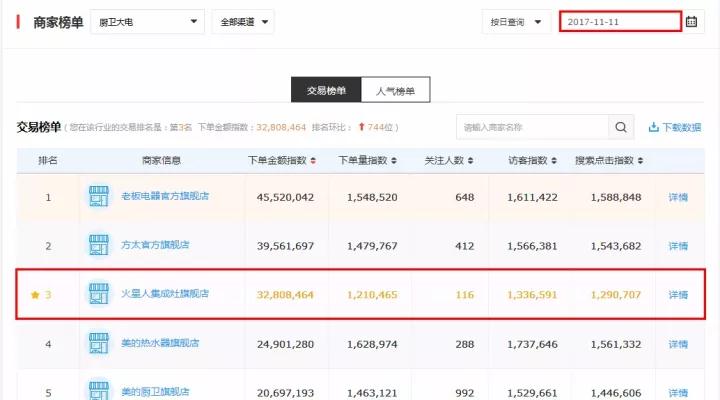
Task: Click the value 1,548,520
Action: [372, 197]
